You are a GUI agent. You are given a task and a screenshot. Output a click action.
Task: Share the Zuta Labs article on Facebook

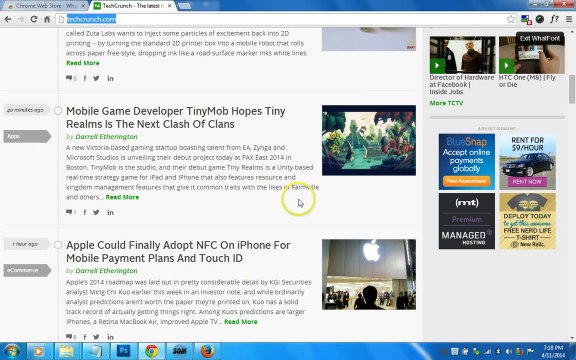(85, 78)
